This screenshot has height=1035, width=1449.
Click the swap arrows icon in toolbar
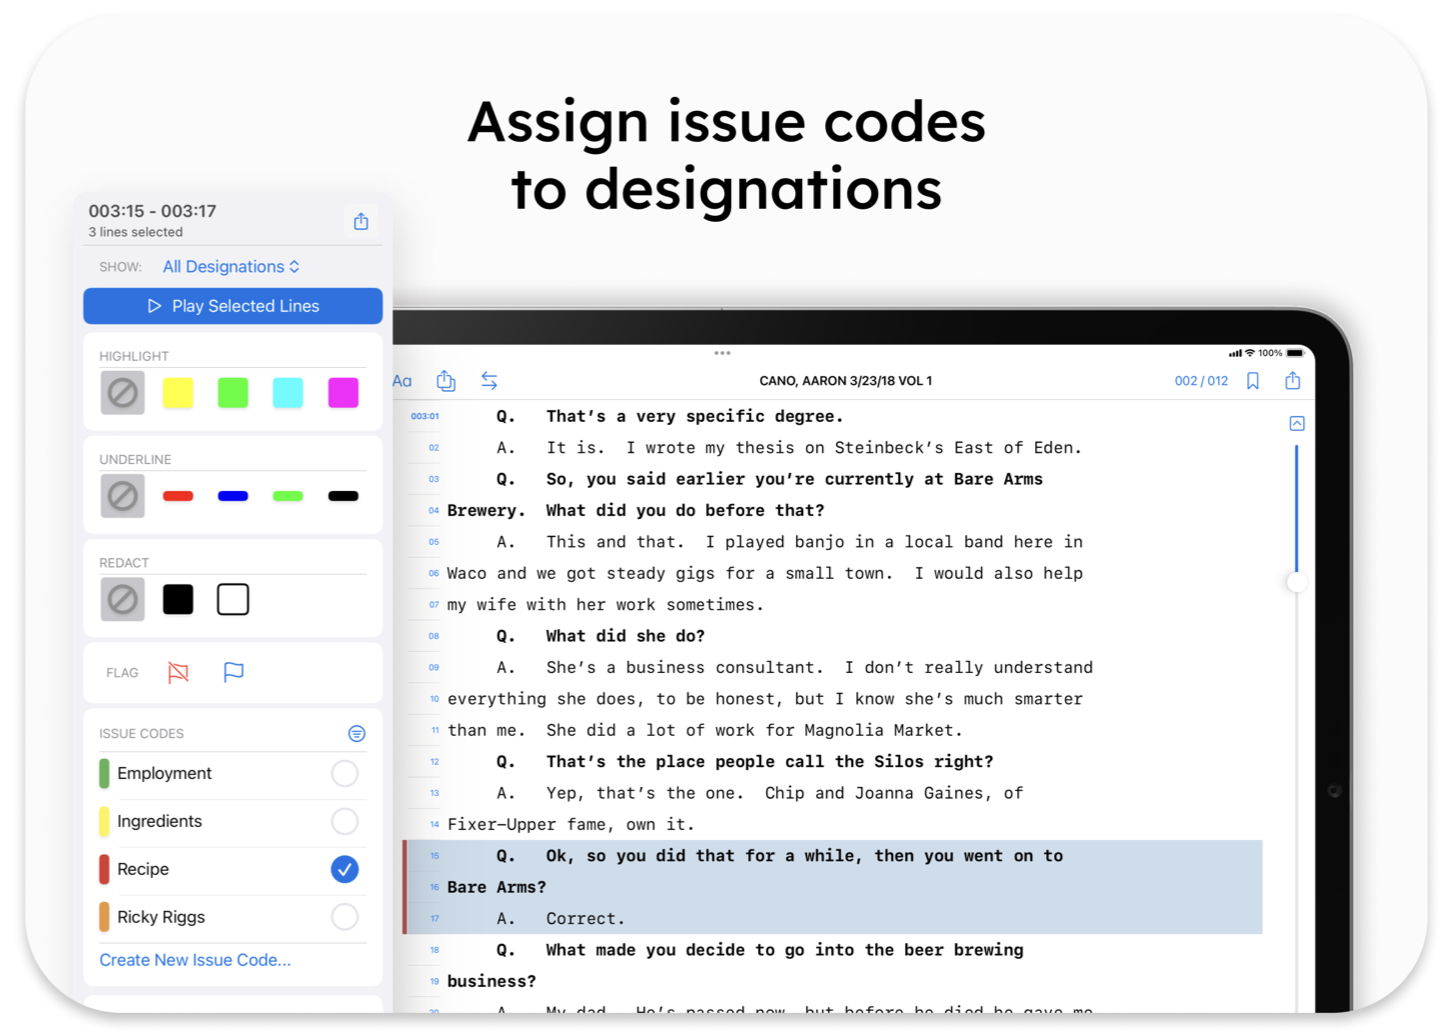pyautogui.click(x=489, y=381)
